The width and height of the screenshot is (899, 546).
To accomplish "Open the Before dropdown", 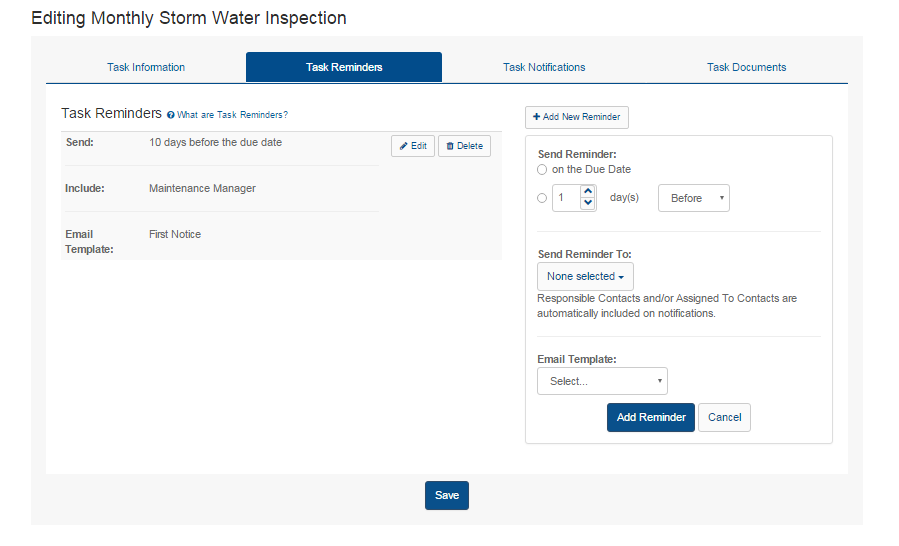I will click(694, 198).
